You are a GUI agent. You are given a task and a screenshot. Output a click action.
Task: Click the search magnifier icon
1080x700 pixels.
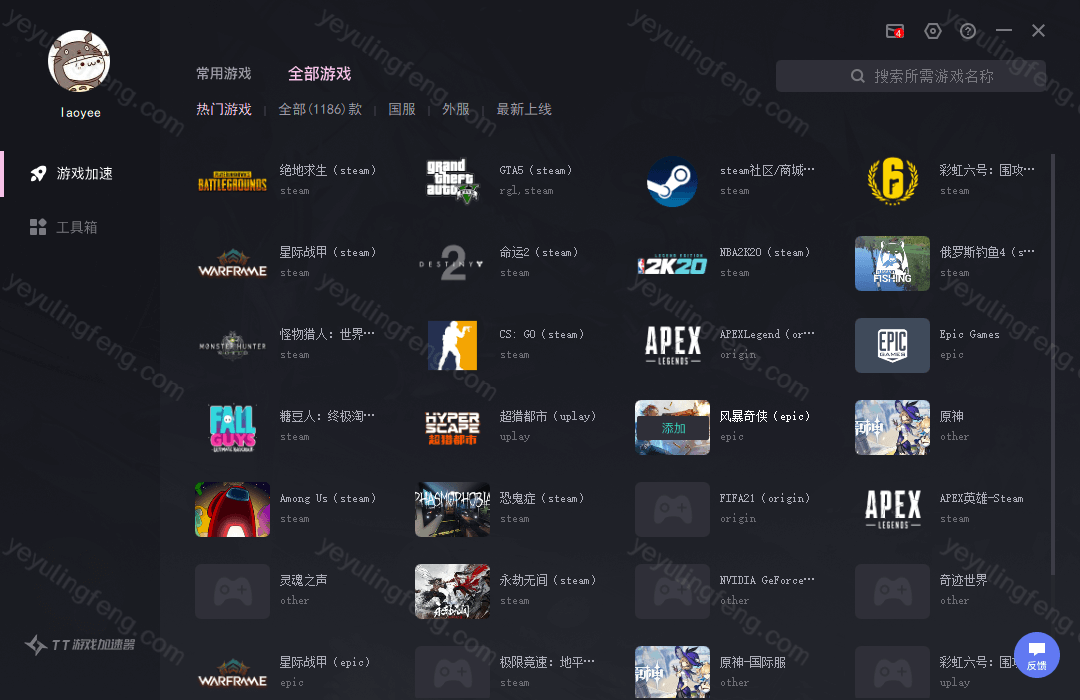click(858, 76)
